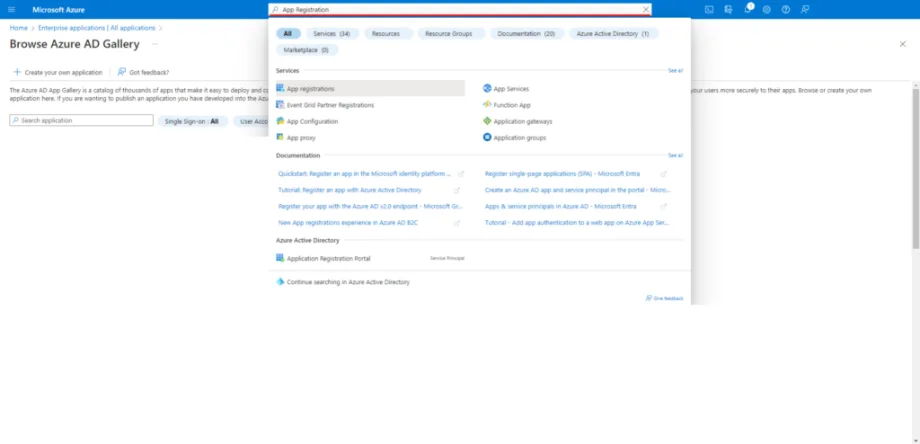Click See all next to Services

point(675,70)
